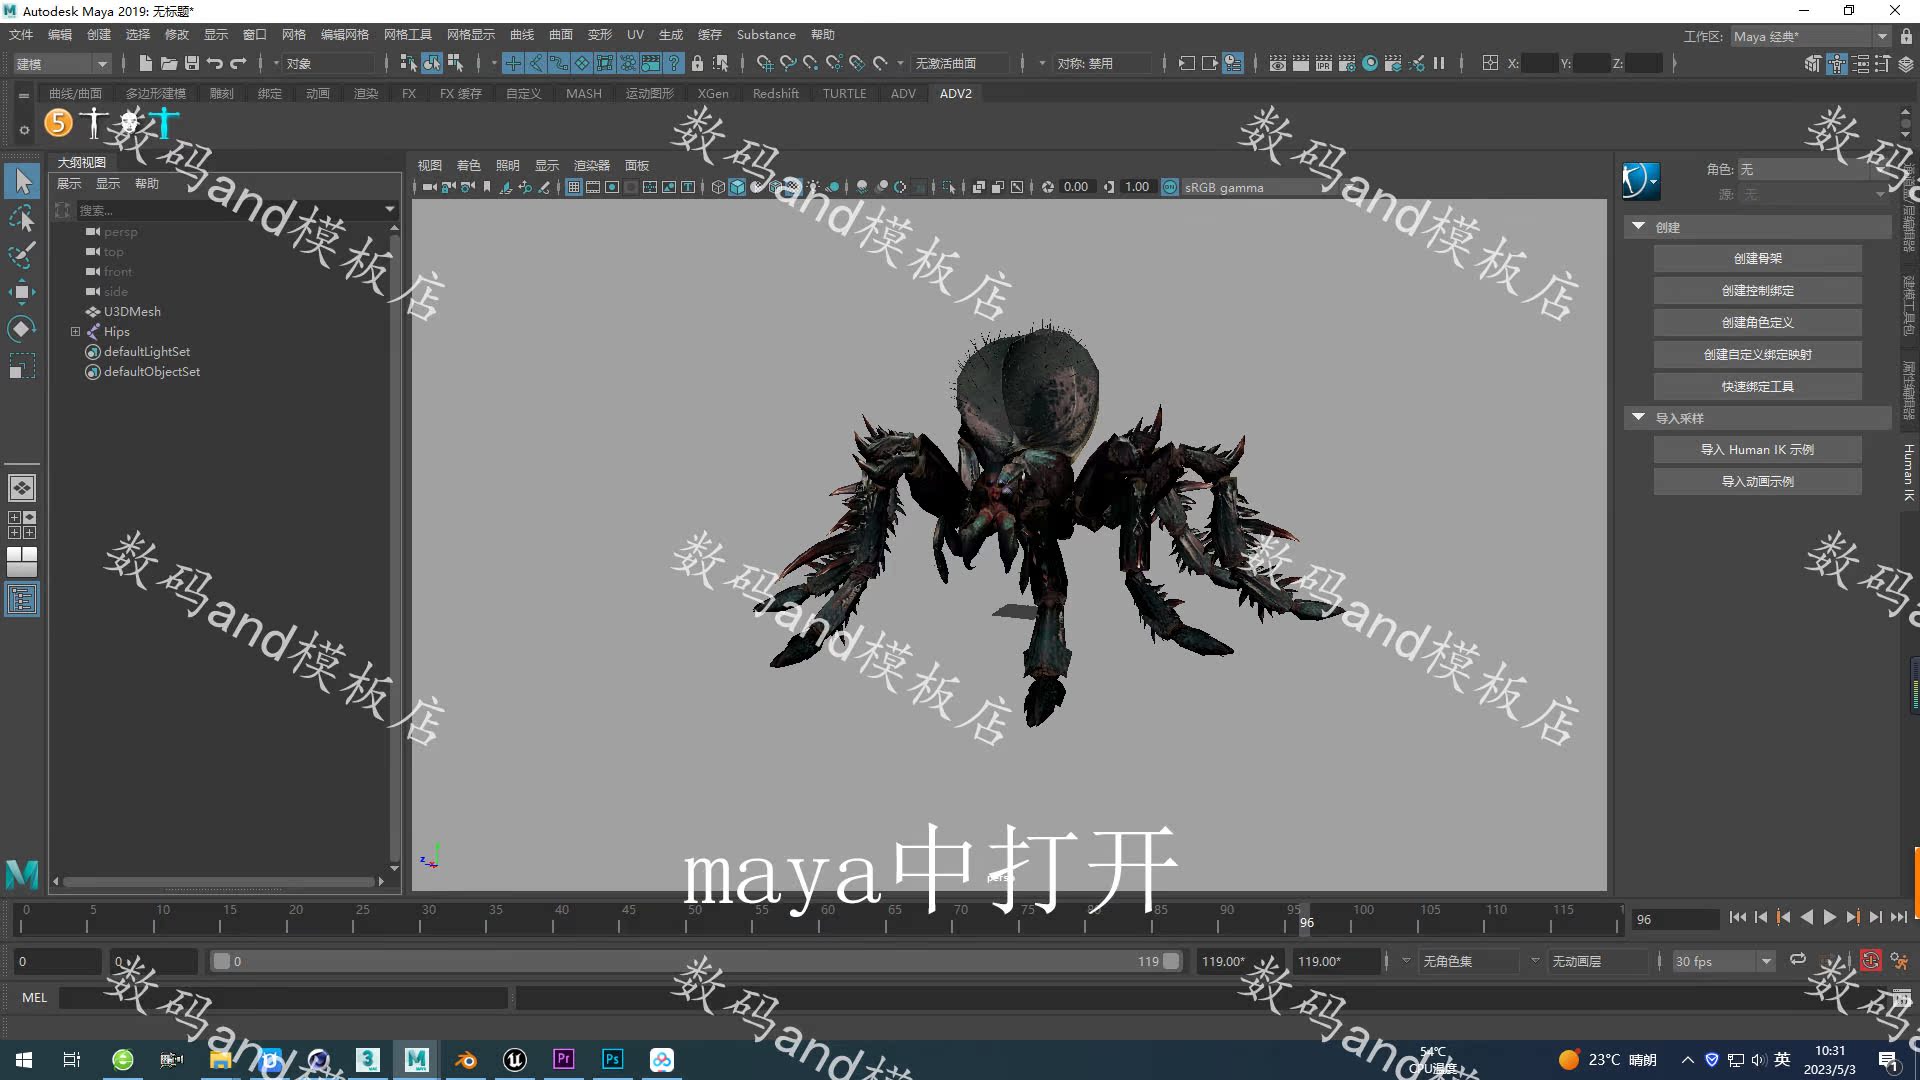Click the white T-pose figure shelf icon

point(94,123)
